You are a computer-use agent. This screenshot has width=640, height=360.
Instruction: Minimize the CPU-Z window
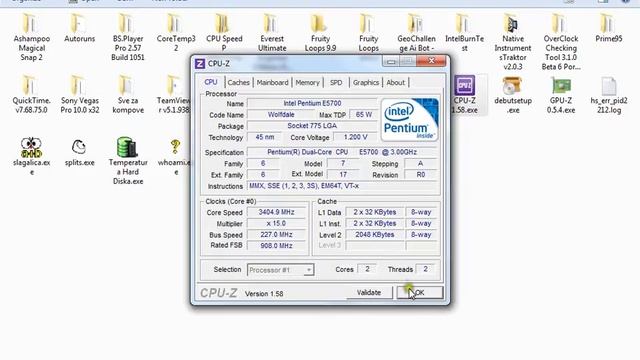point(391,61)
